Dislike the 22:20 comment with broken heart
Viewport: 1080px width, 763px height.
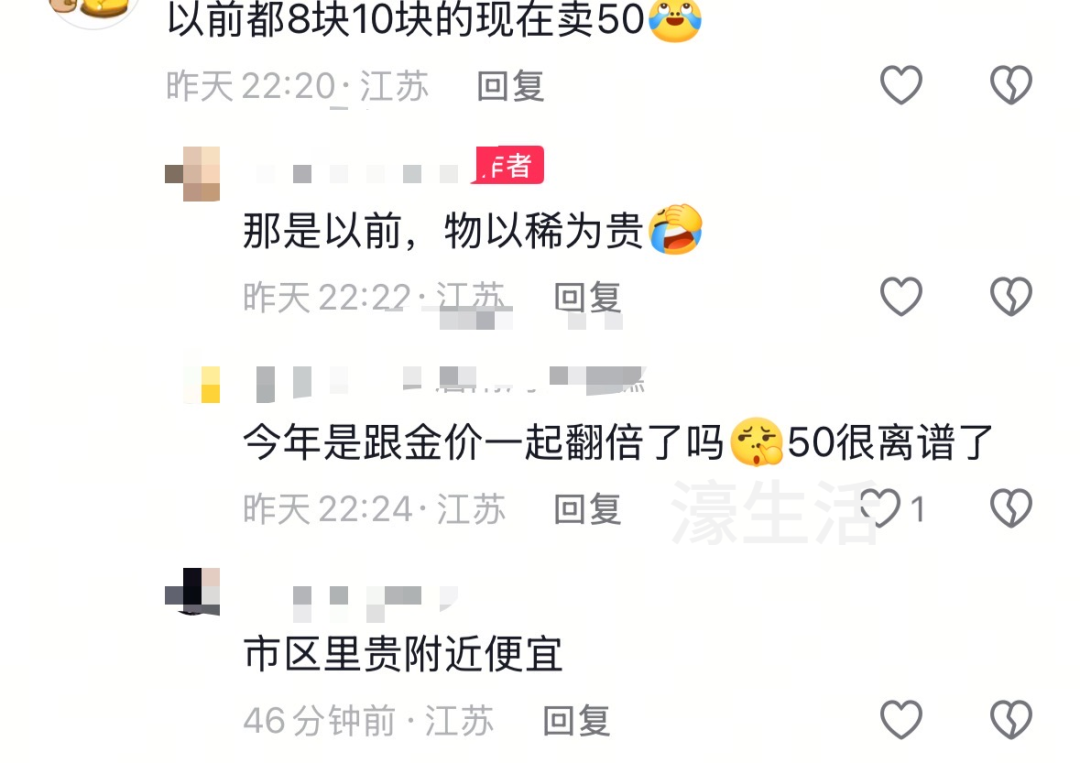1011,85
